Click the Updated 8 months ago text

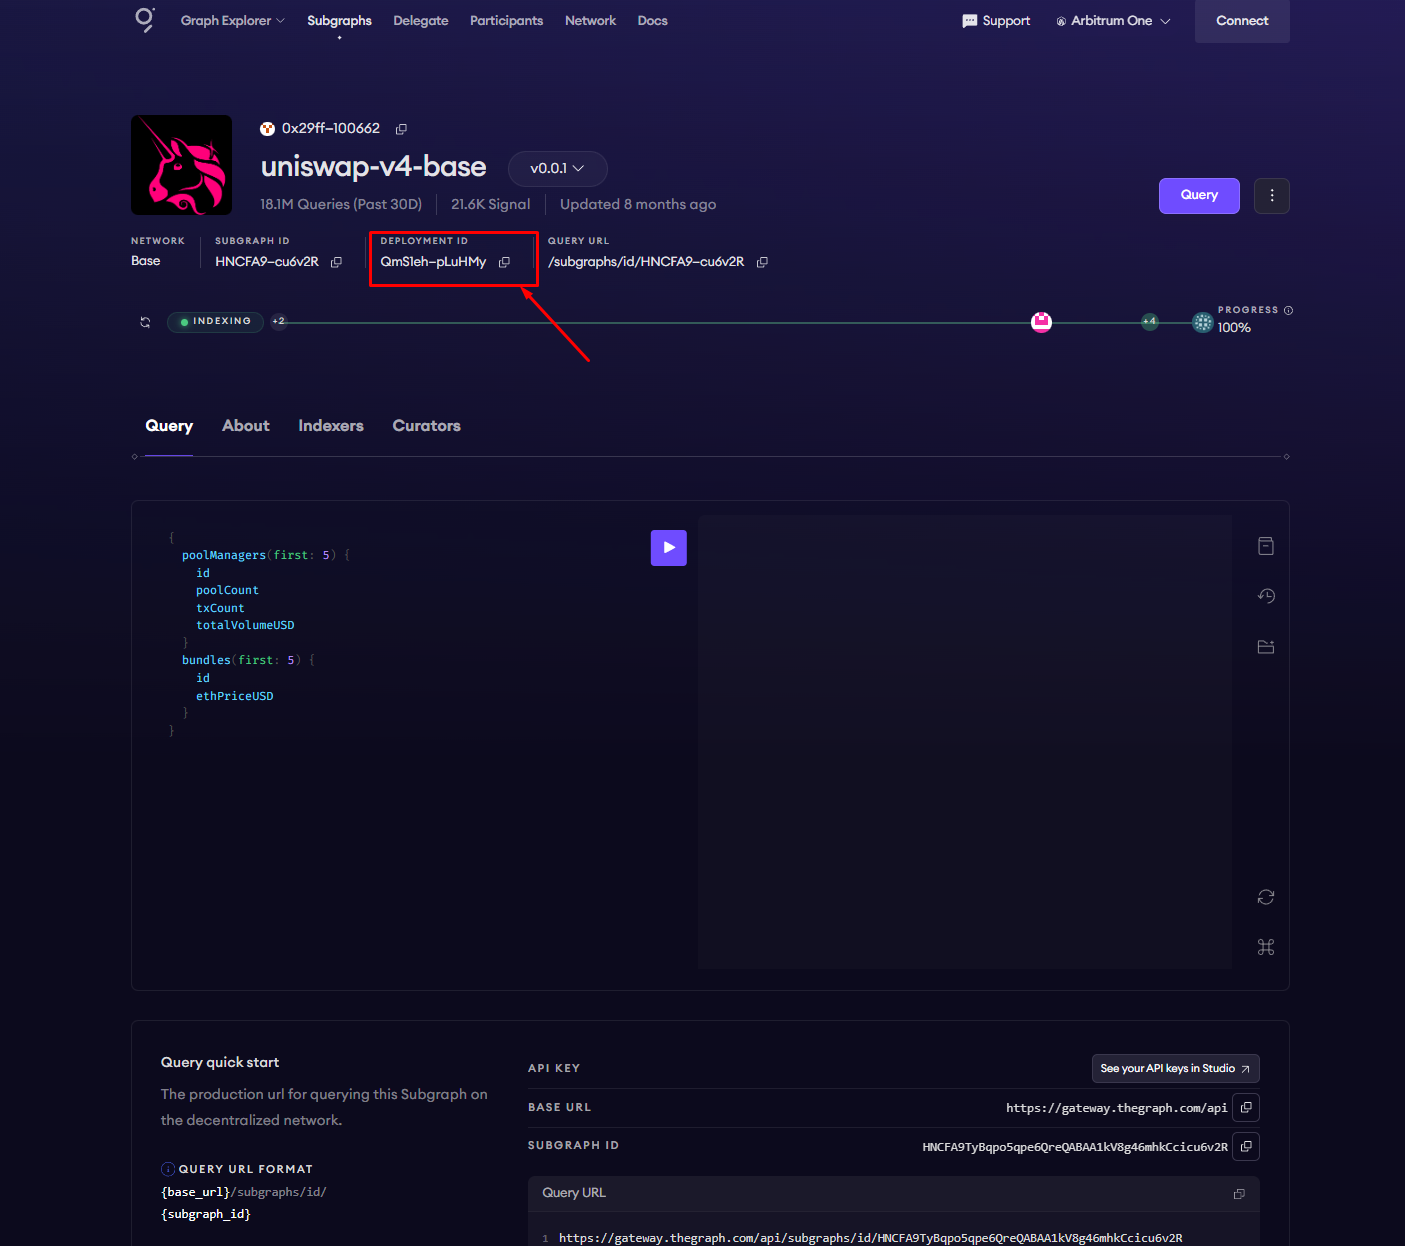638,204
